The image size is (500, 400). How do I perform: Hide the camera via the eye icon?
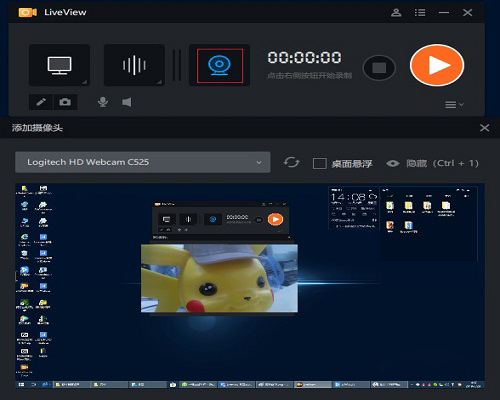coord(393,163)
